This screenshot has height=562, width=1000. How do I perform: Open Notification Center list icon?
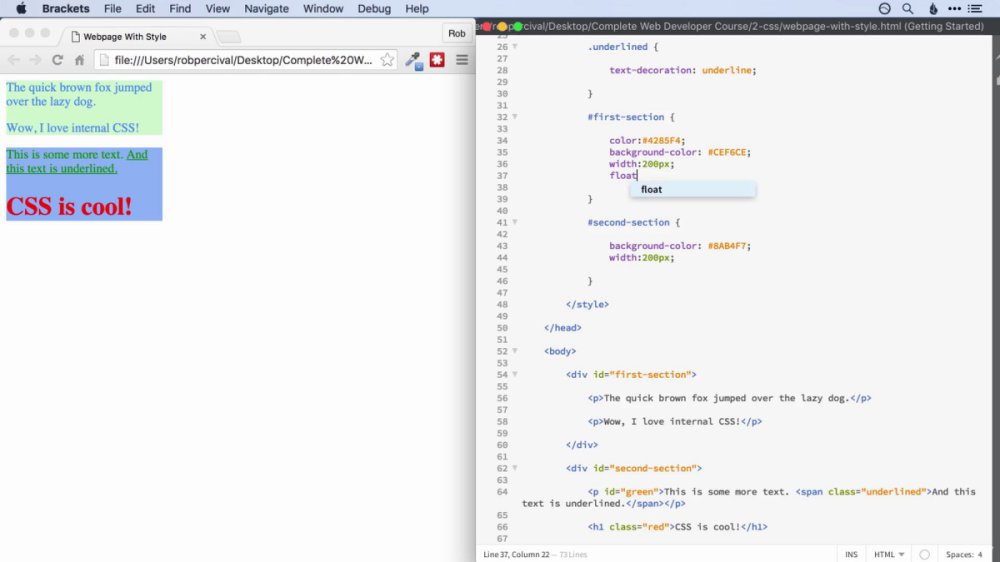pyautogui.click(x=975, y=8)
